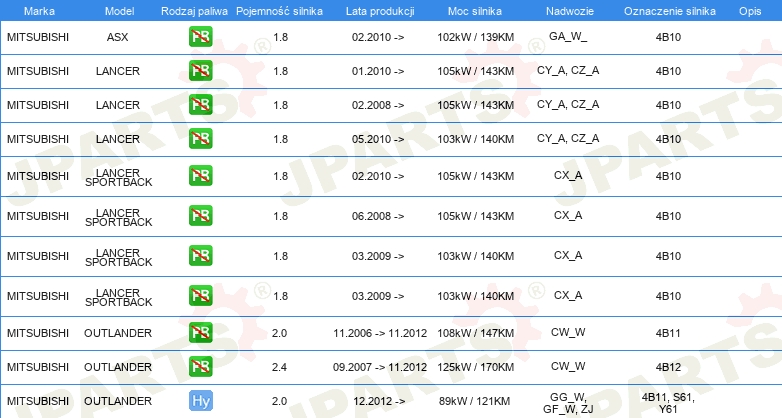Select the 4B12 engine code cell
This screenshot has width=782, height=418.
tap(668, 367)
